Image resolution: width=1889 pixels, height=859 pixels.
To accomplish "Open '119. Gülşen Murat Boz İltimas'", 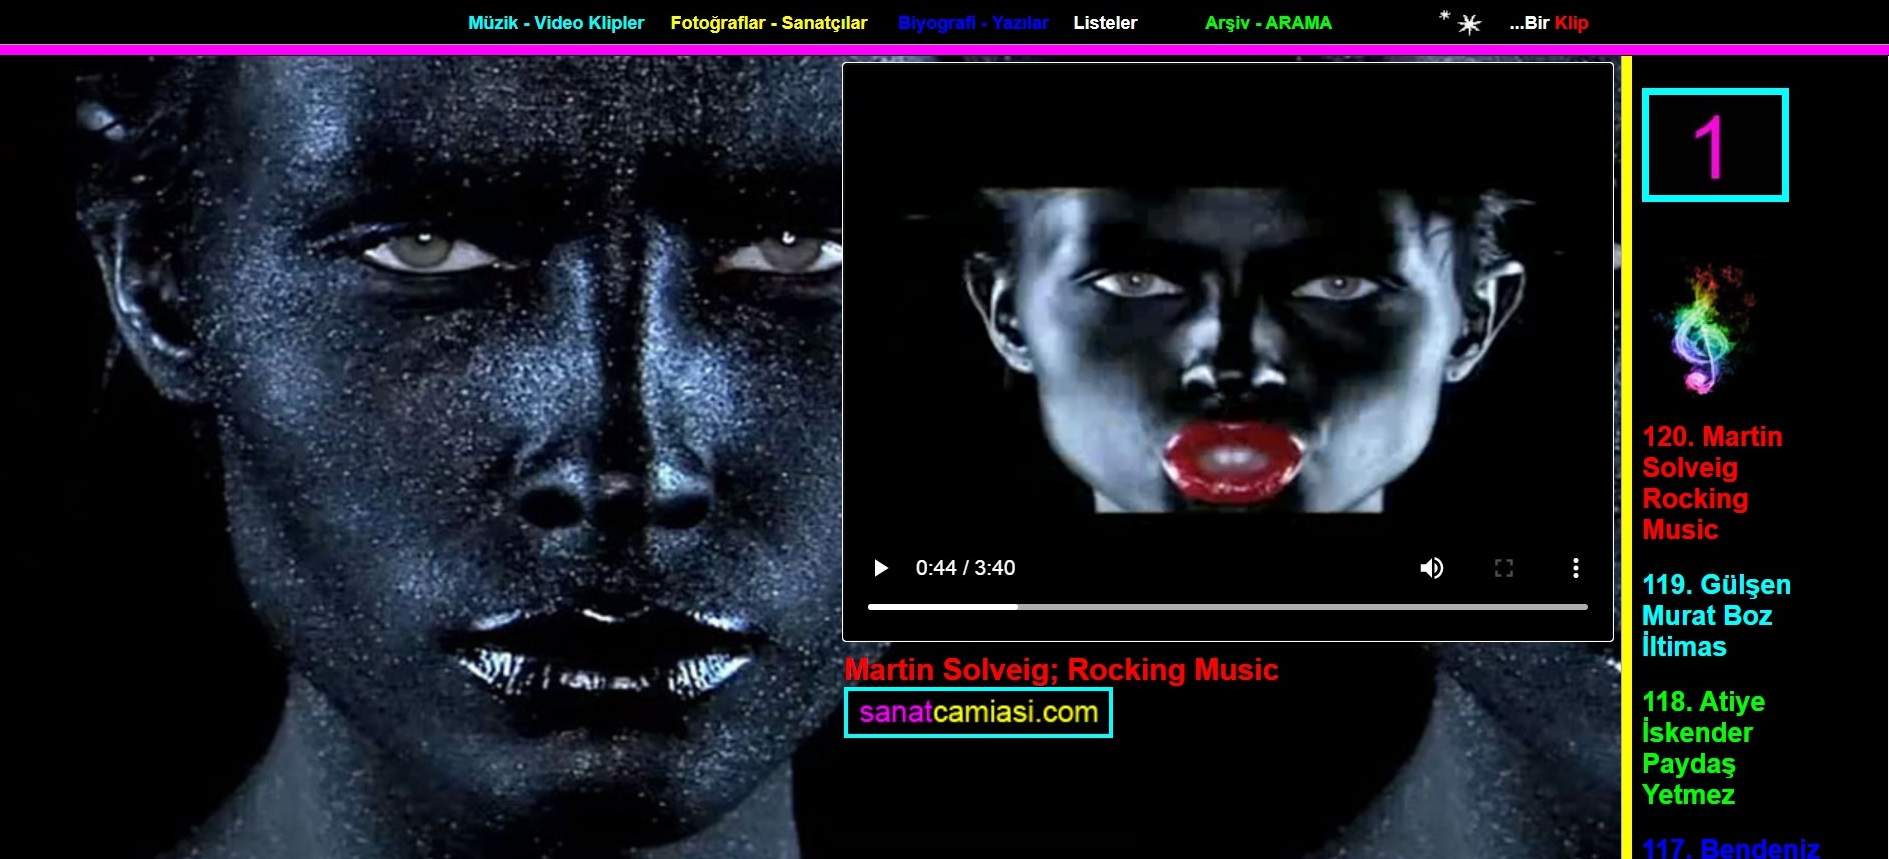I will point(1716,615).
